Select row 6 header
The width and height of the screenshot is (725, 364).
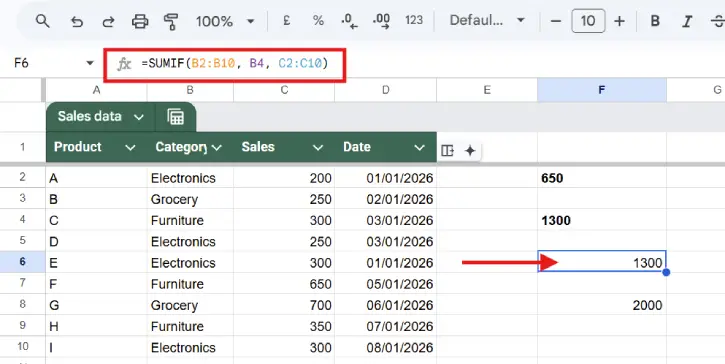pyautogui.click(x=23, y=262)
